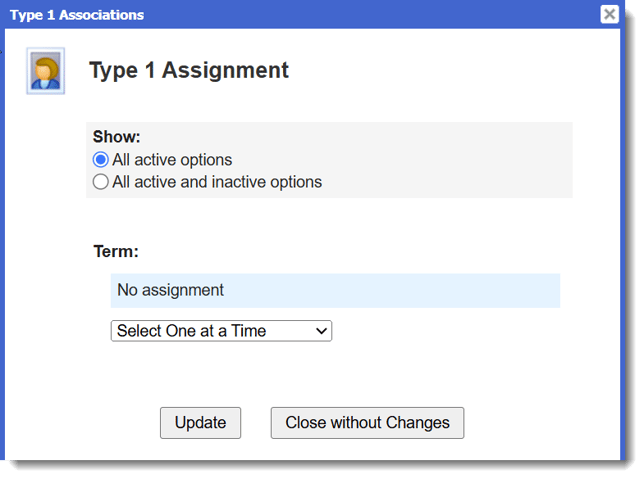Select All active and inactive options radio

pyautogui.click(x=100, y=182)
